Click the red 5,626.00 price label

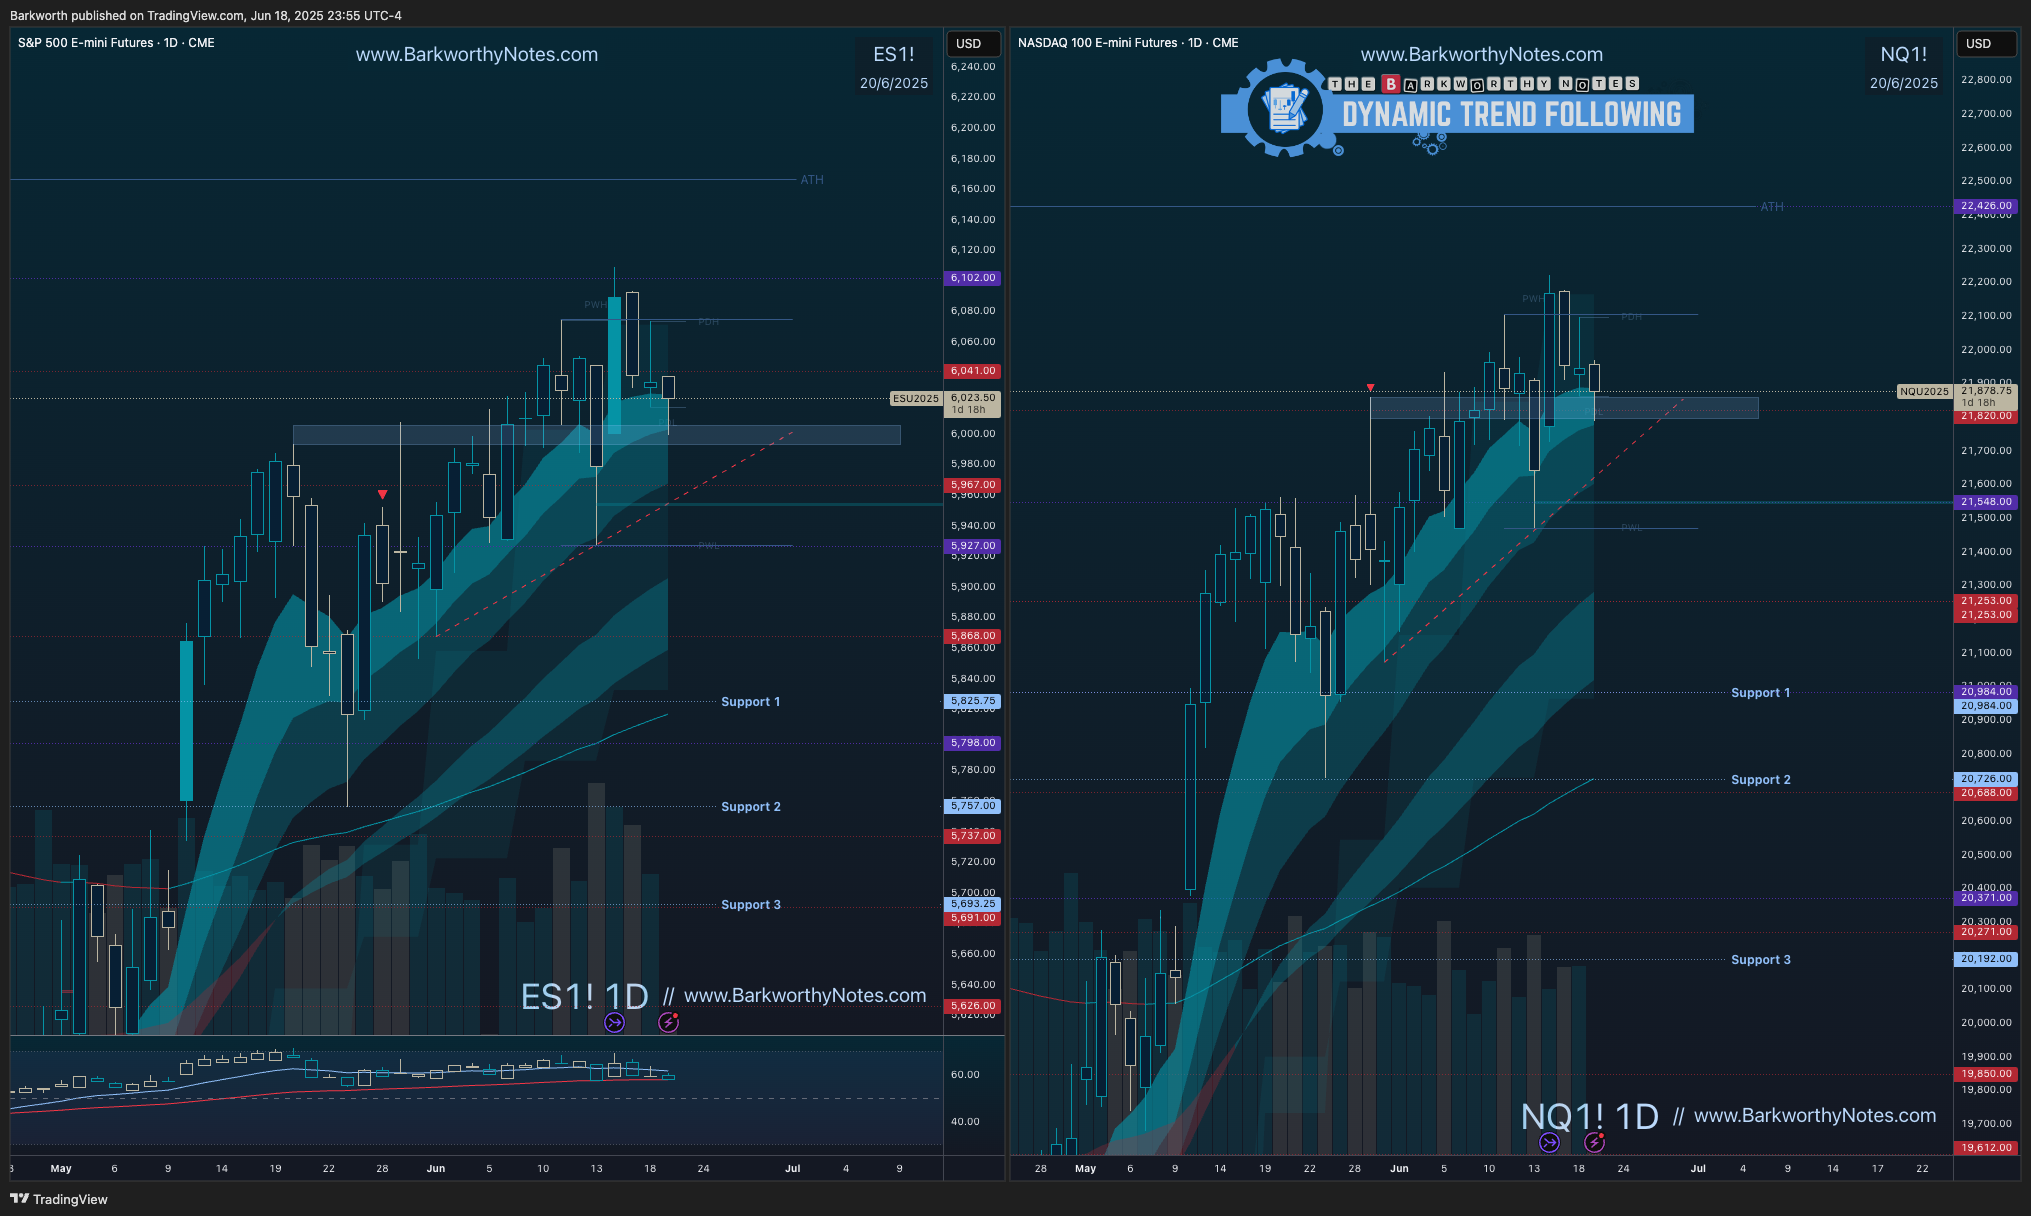pos(973,1006)
